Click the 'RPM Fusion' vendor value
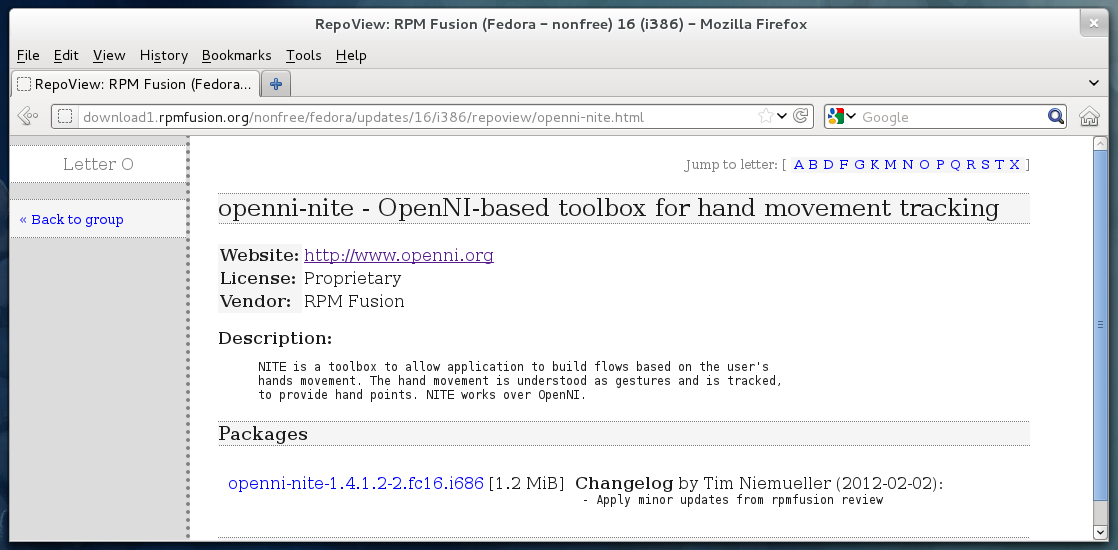 [354, 301]
